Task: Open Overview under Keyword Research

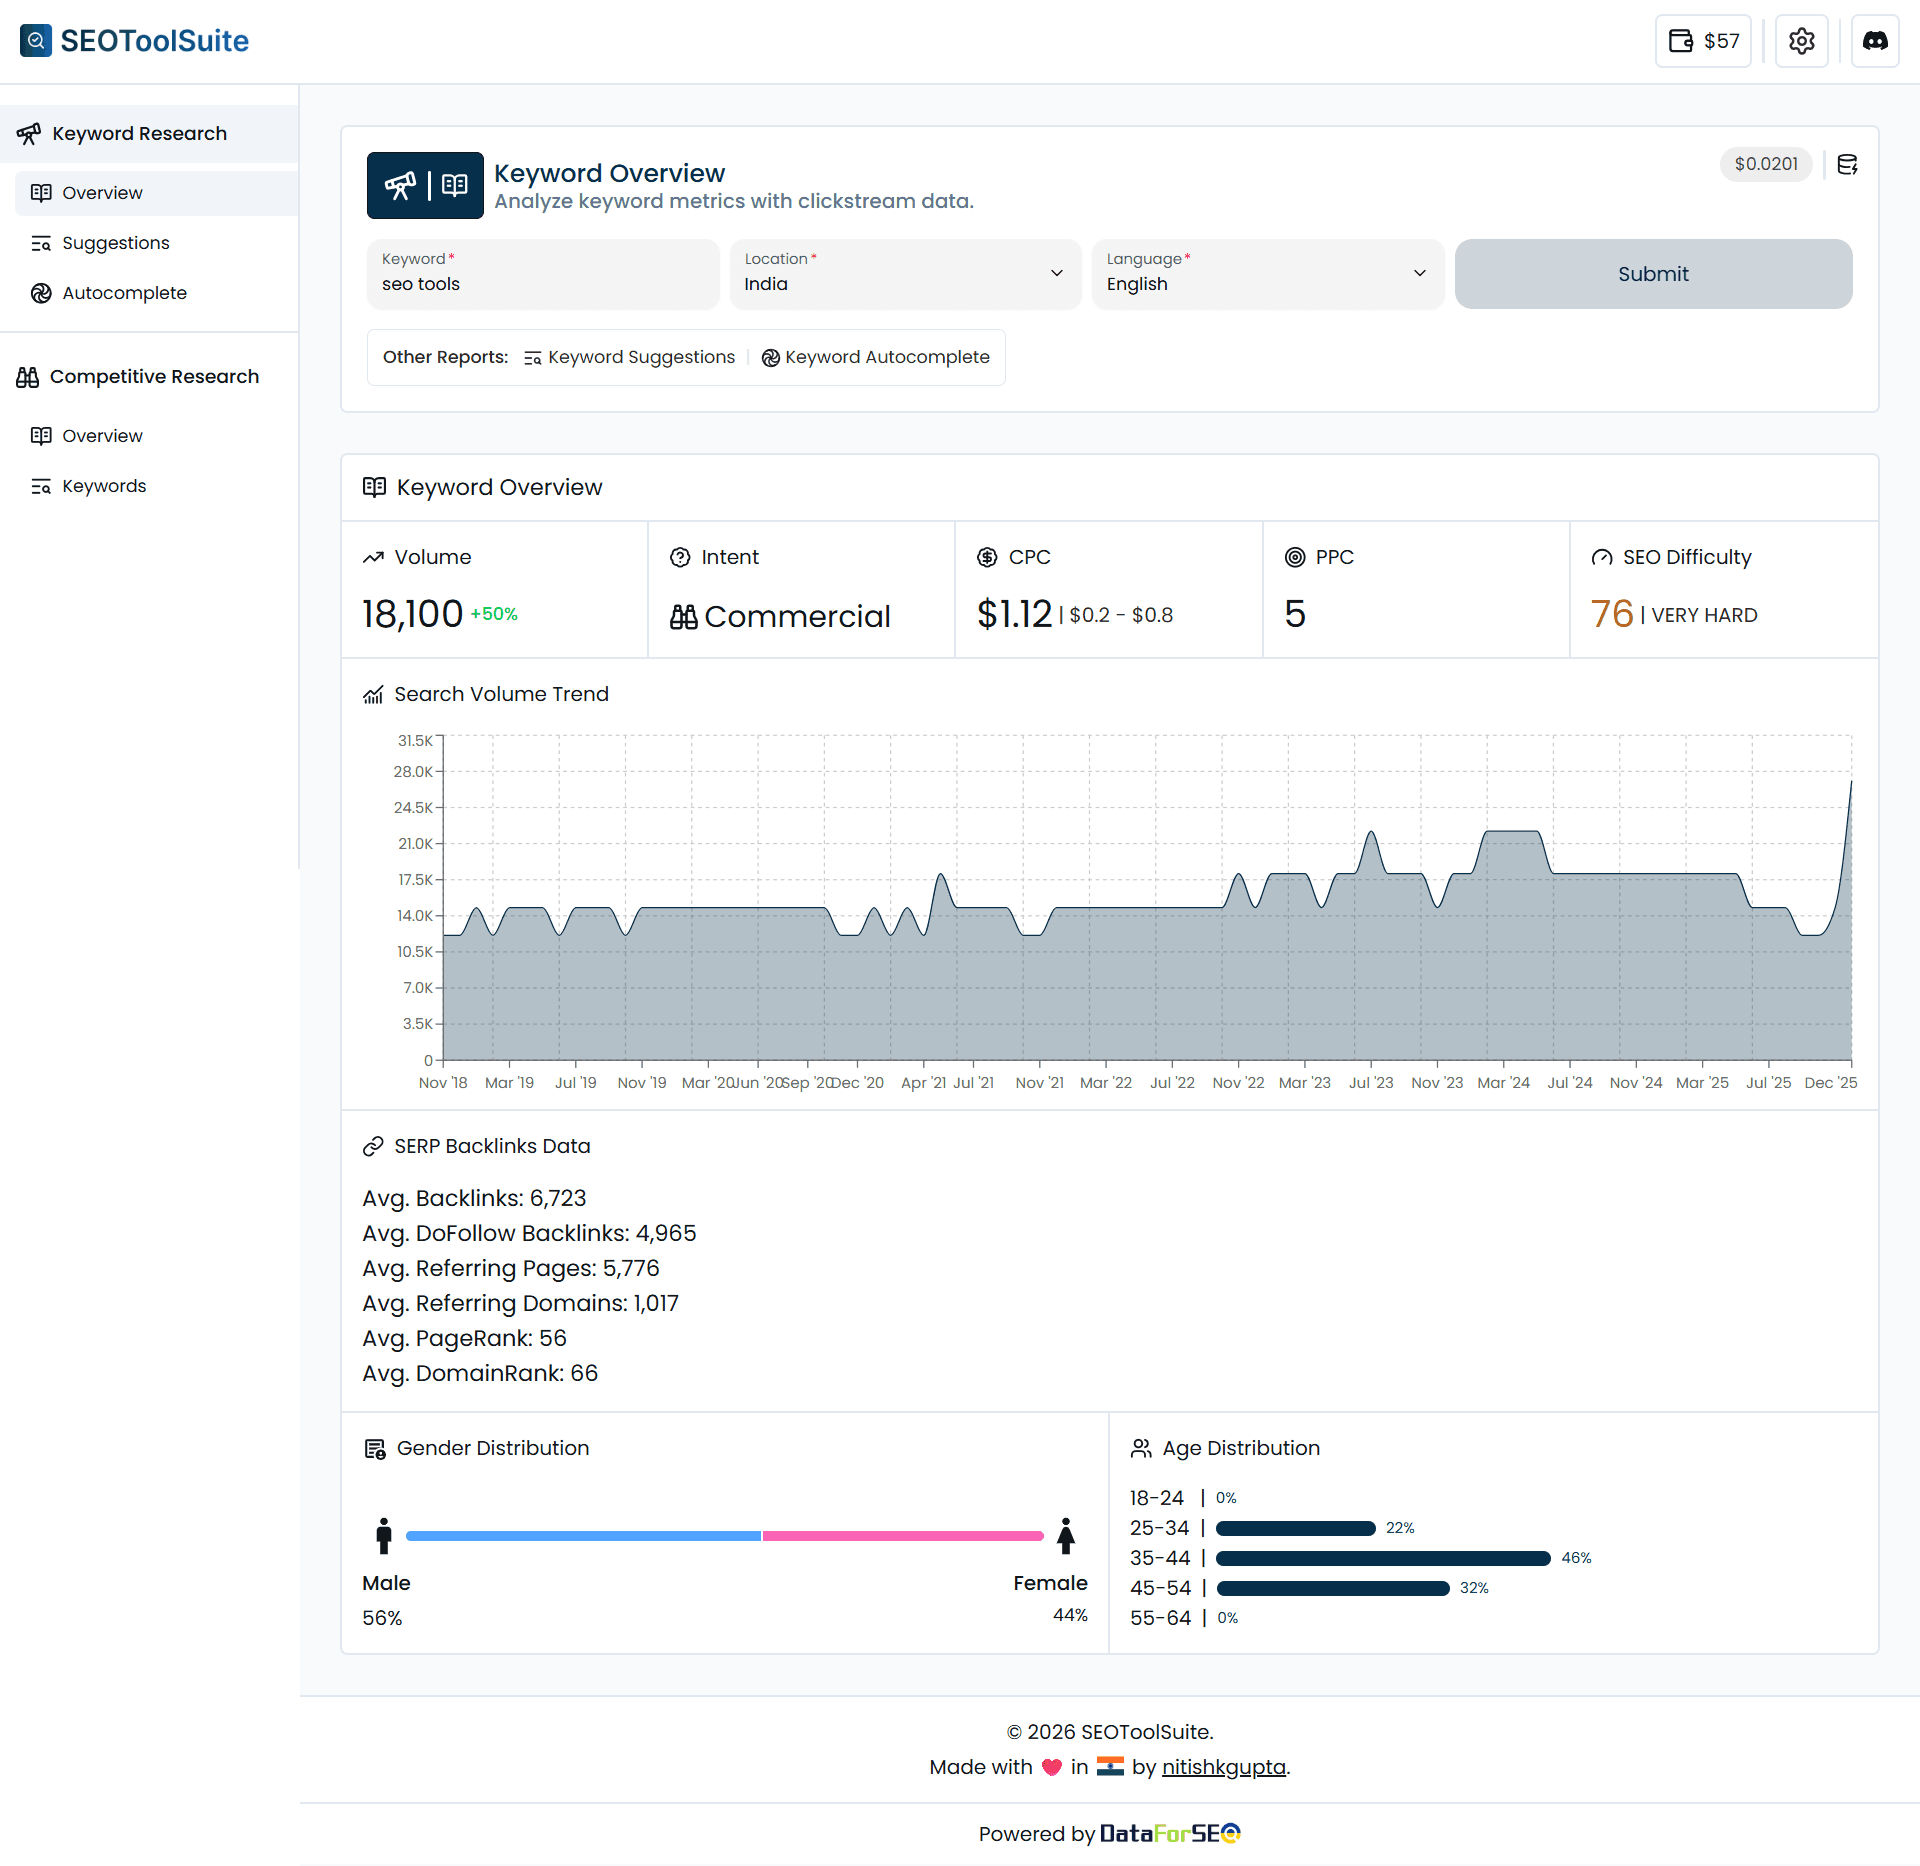Action: (156, 193)
